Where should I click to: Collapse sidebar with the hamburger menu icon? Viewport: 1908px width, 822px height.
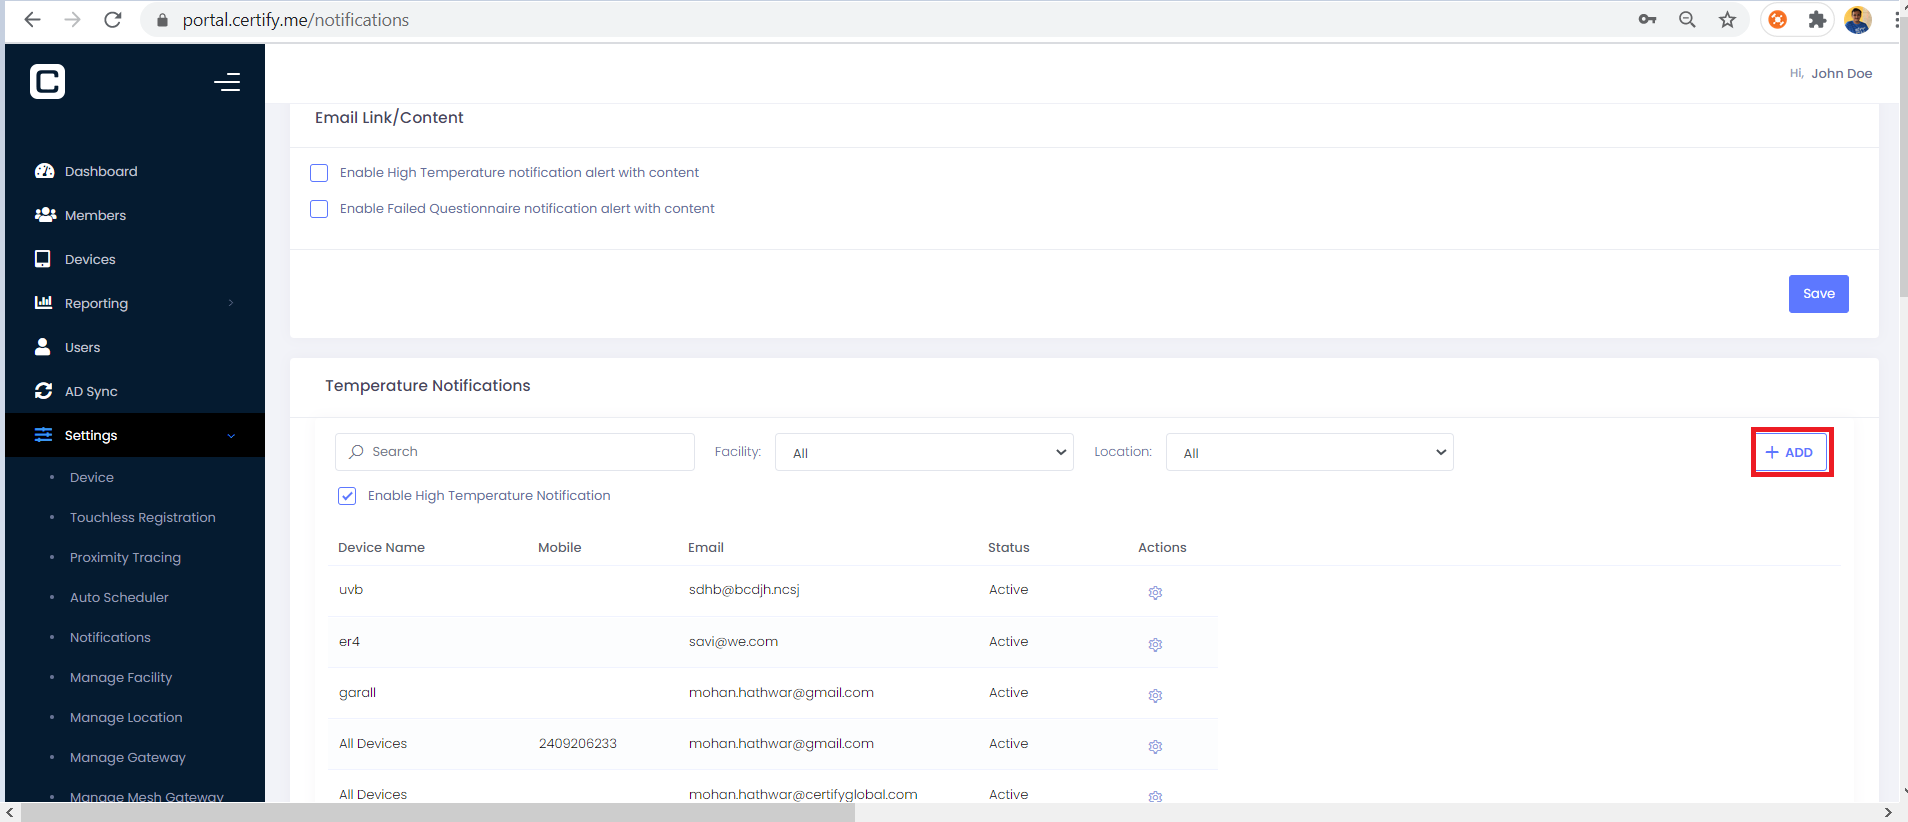click(227, 82)
